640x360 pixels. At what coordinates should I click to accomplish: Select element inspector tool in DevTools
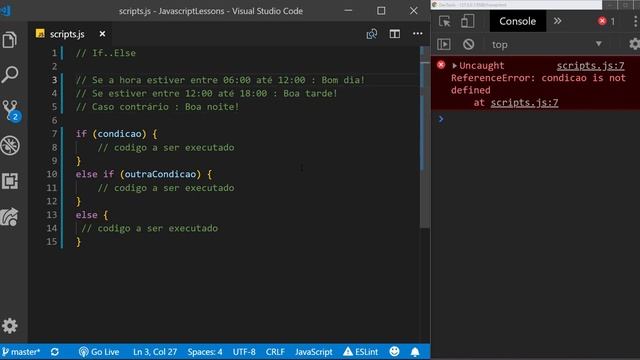(x=444, y=21)
